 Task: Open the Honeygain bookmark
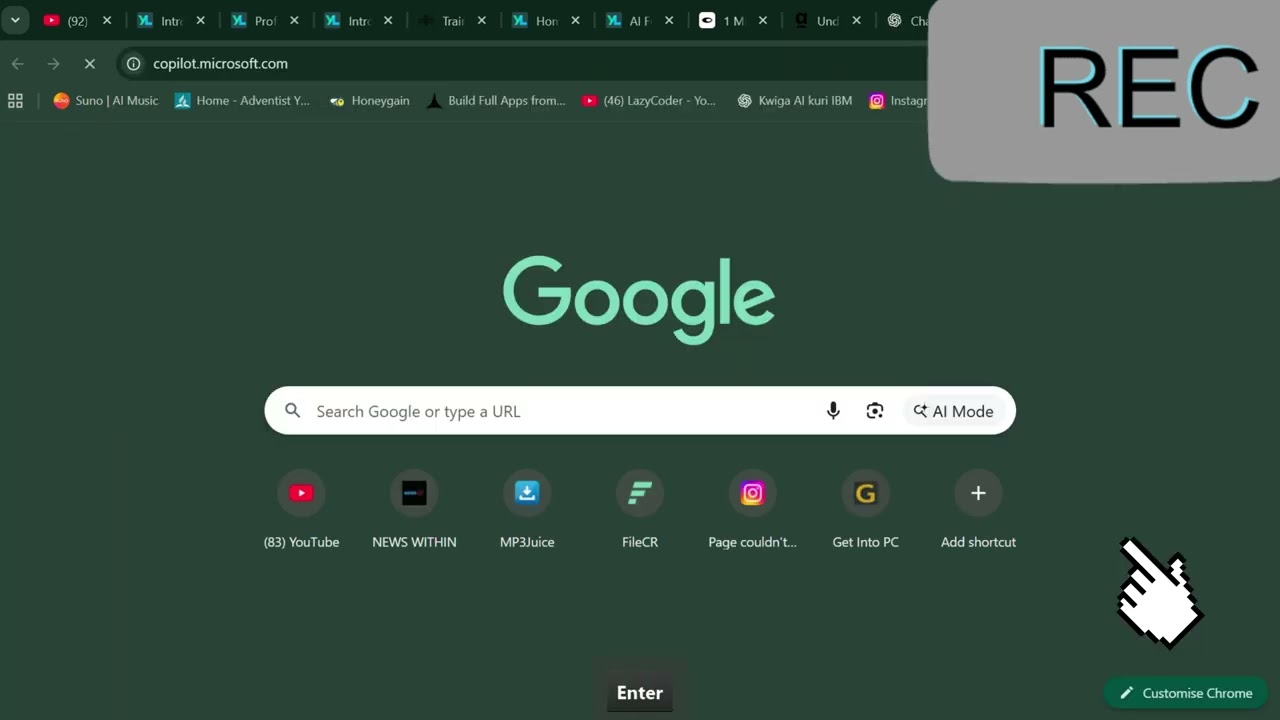pos(369,100)
